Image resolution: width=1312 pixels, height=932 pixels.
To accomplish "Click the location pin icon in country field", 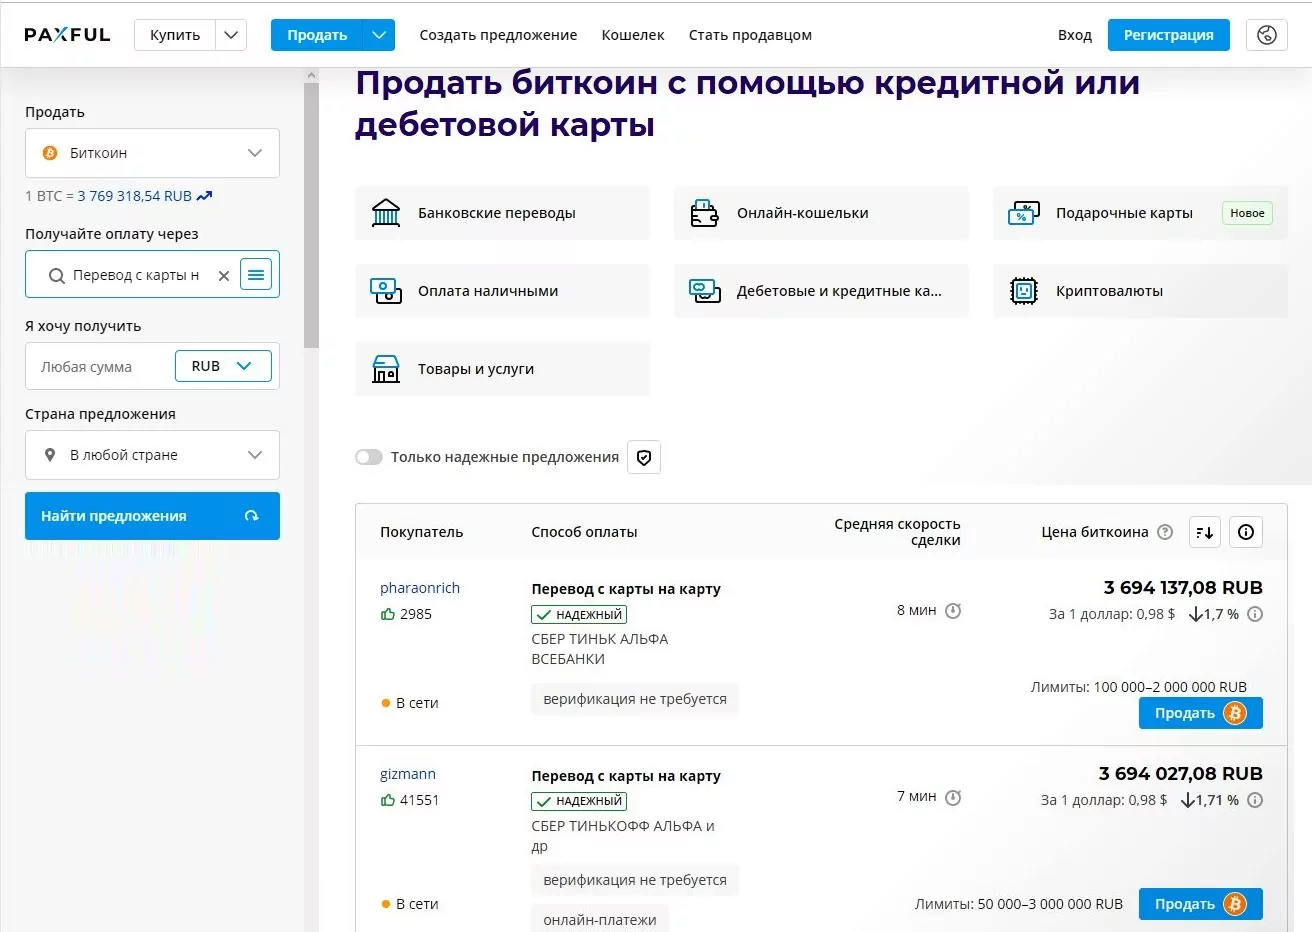I will click(x=50, y=455).
